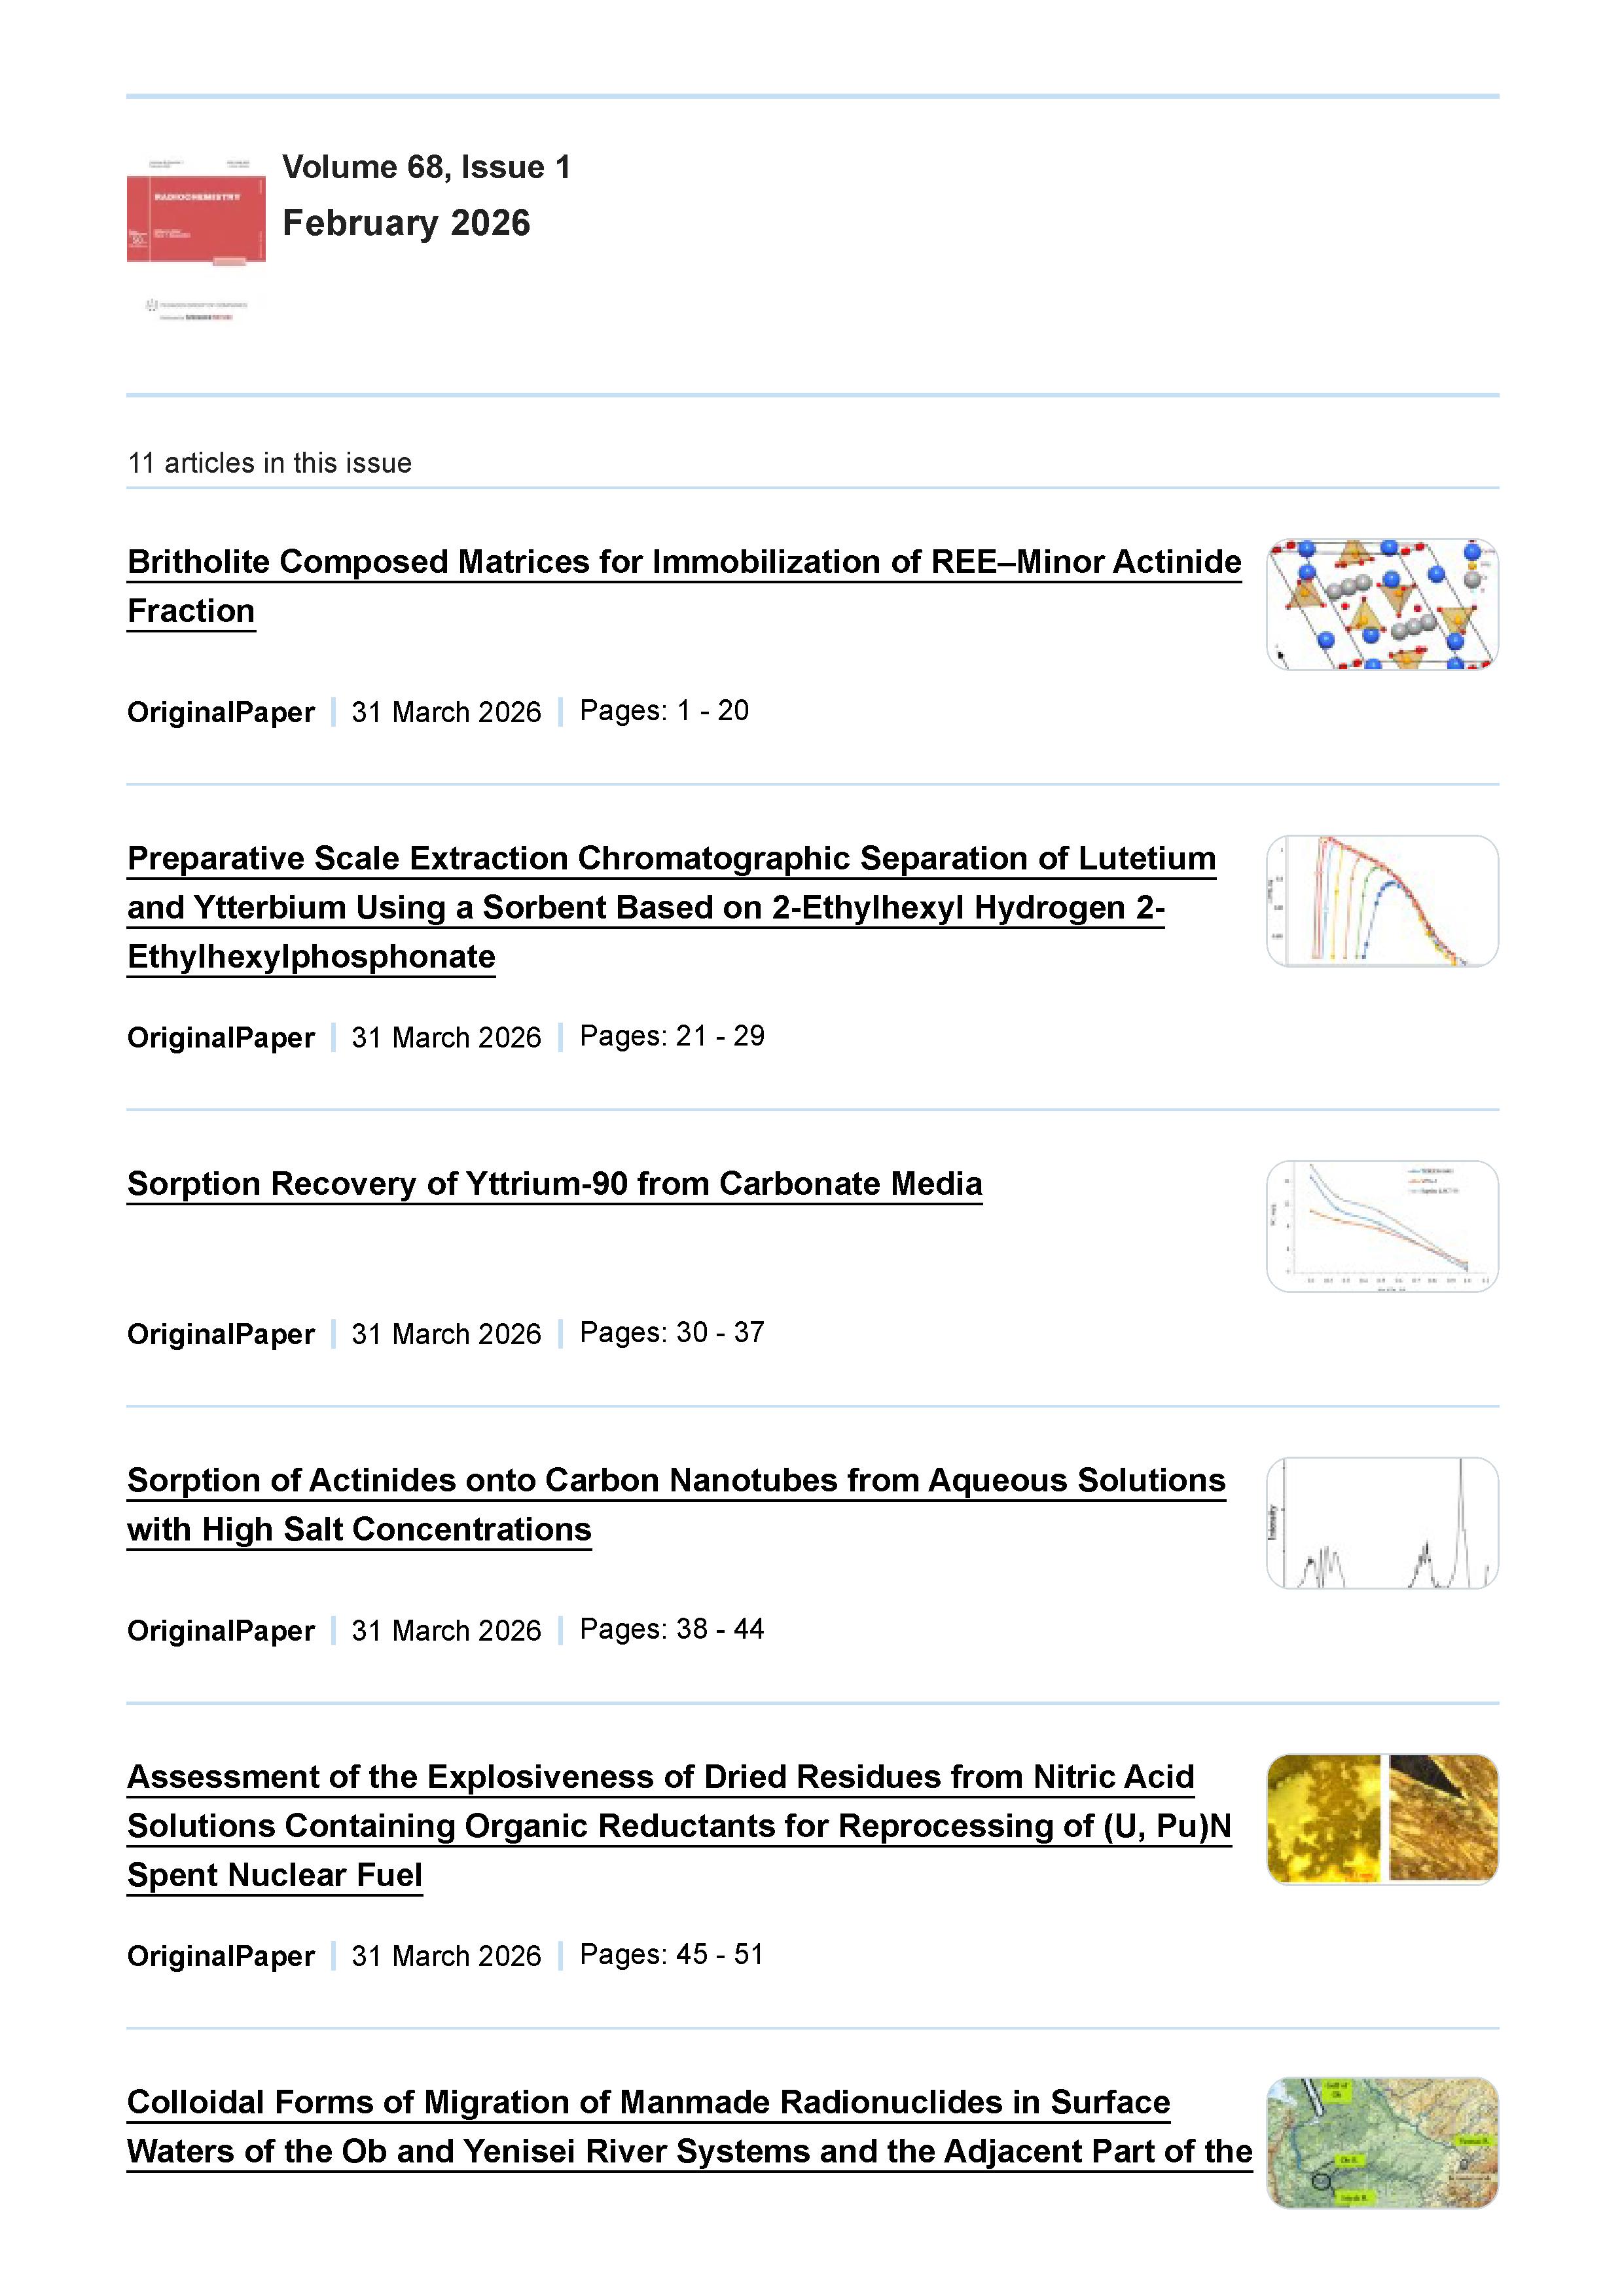Open the Explosiveness of Dried Residues article

660,1777
